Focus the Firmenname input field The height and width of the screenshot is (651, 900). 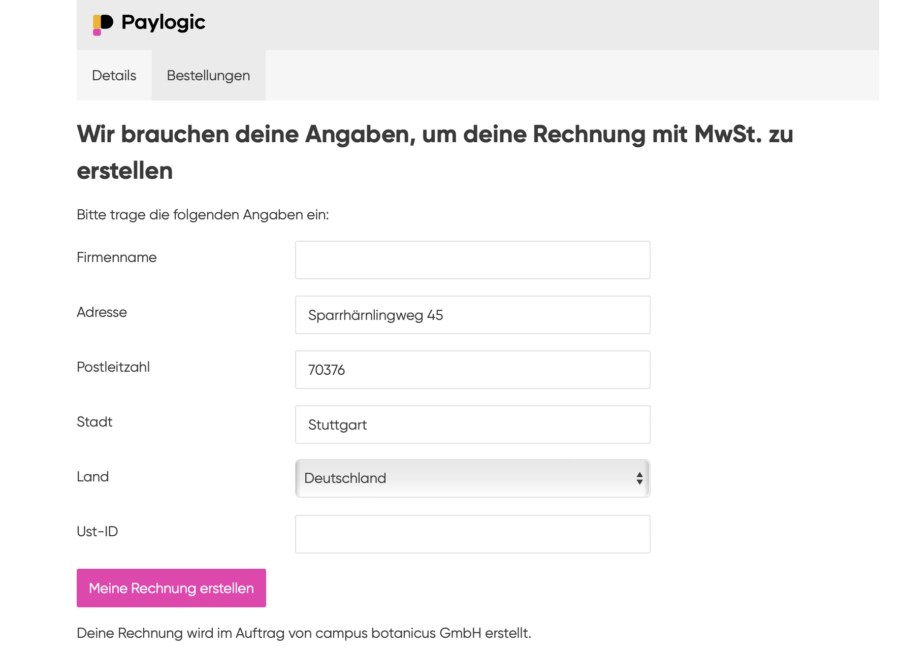tap(472, 260)
